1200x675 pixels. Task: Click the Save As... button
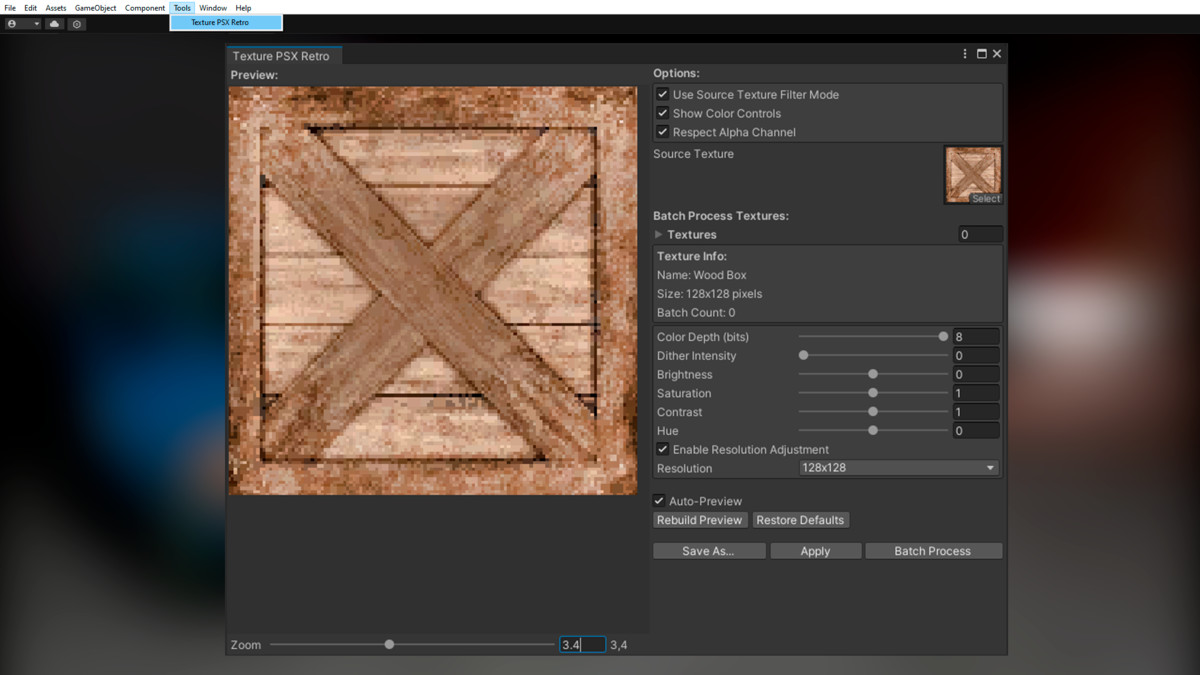[x=709, y=551]
